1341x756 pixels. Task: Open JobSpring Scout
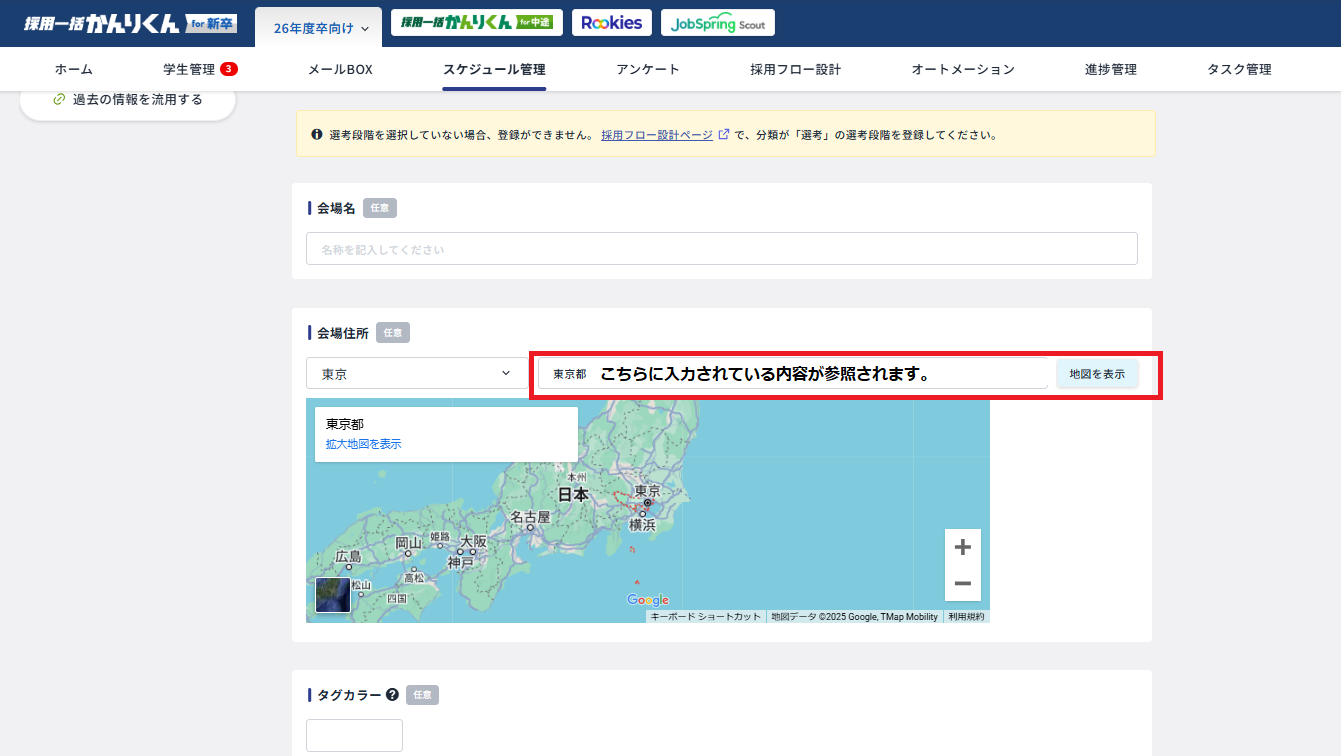coord(717,21)
